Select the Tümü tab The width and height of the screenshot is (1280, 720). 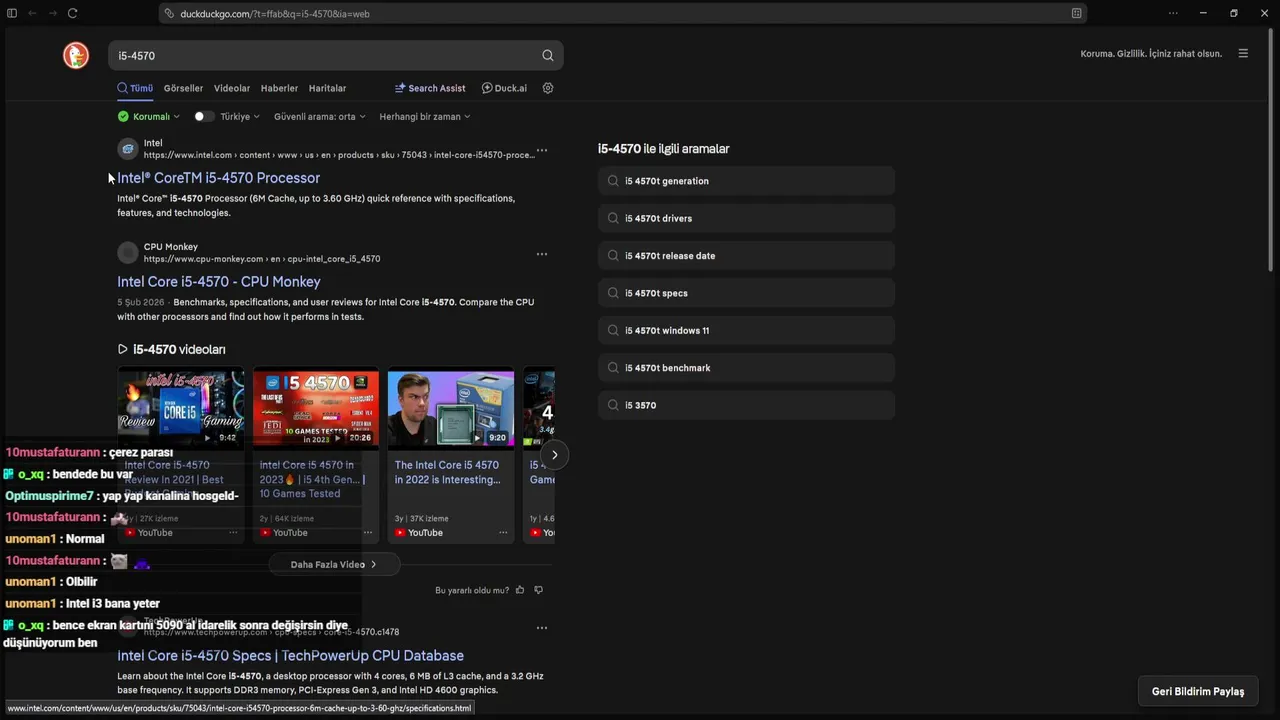(x=135, y=88)
